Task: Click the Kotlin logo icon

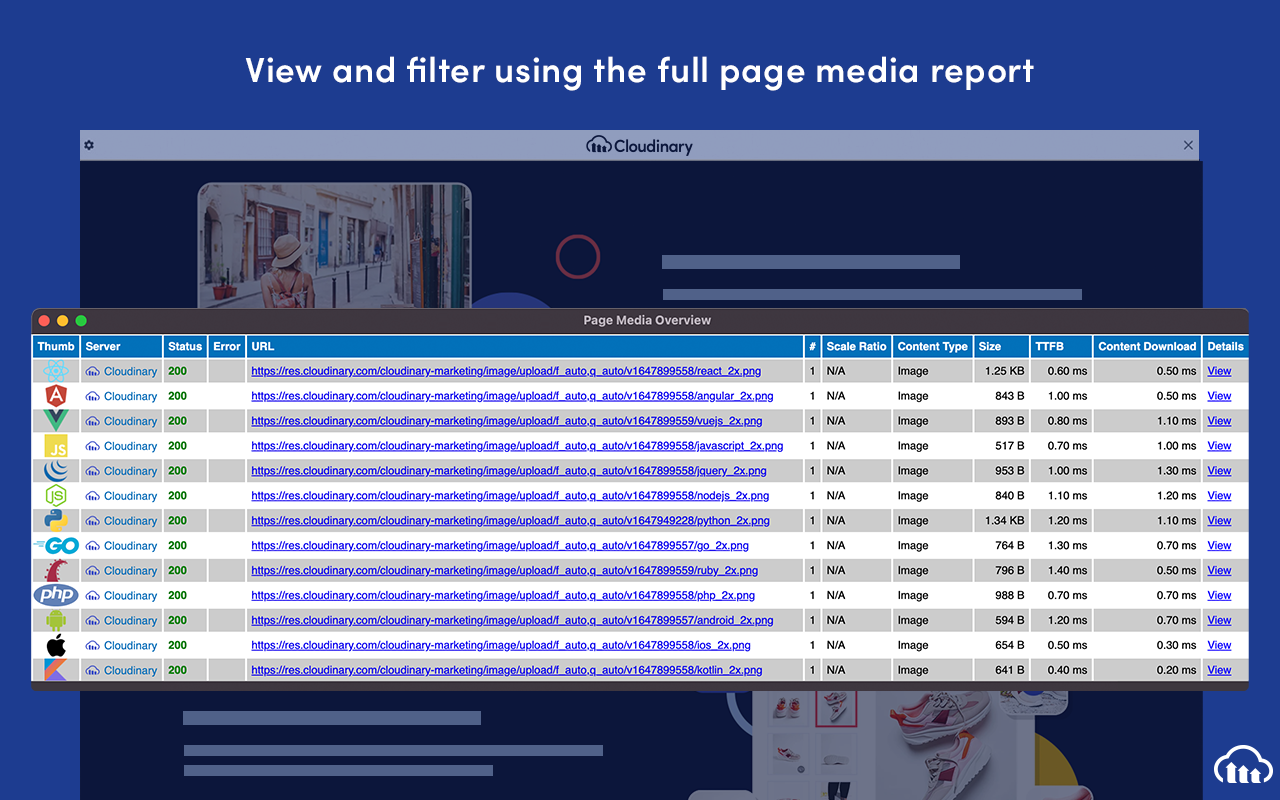Action: [56, 669]
